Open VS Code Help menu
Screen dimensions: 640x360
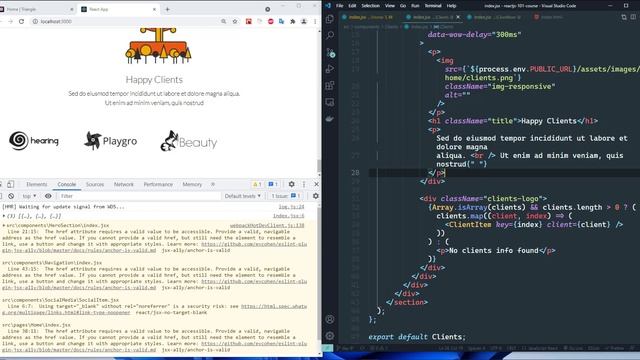point(451,6)
